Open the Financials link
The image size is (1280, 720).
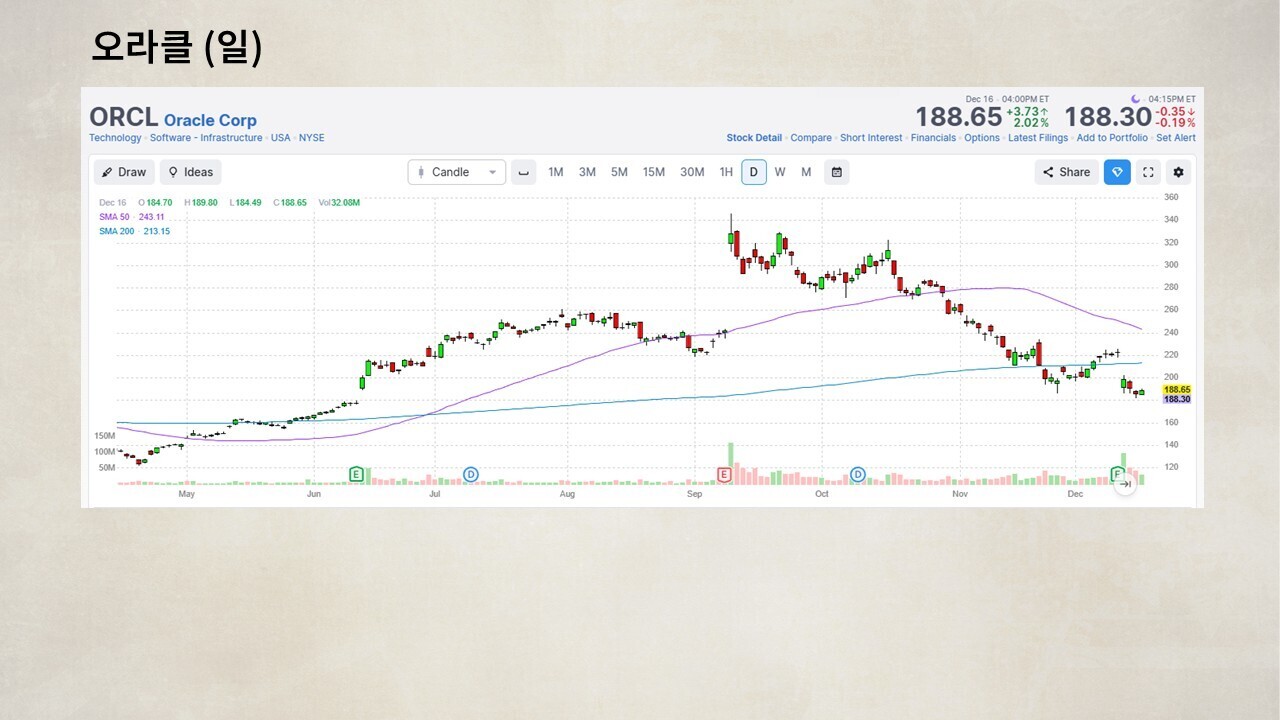[933, 138]
